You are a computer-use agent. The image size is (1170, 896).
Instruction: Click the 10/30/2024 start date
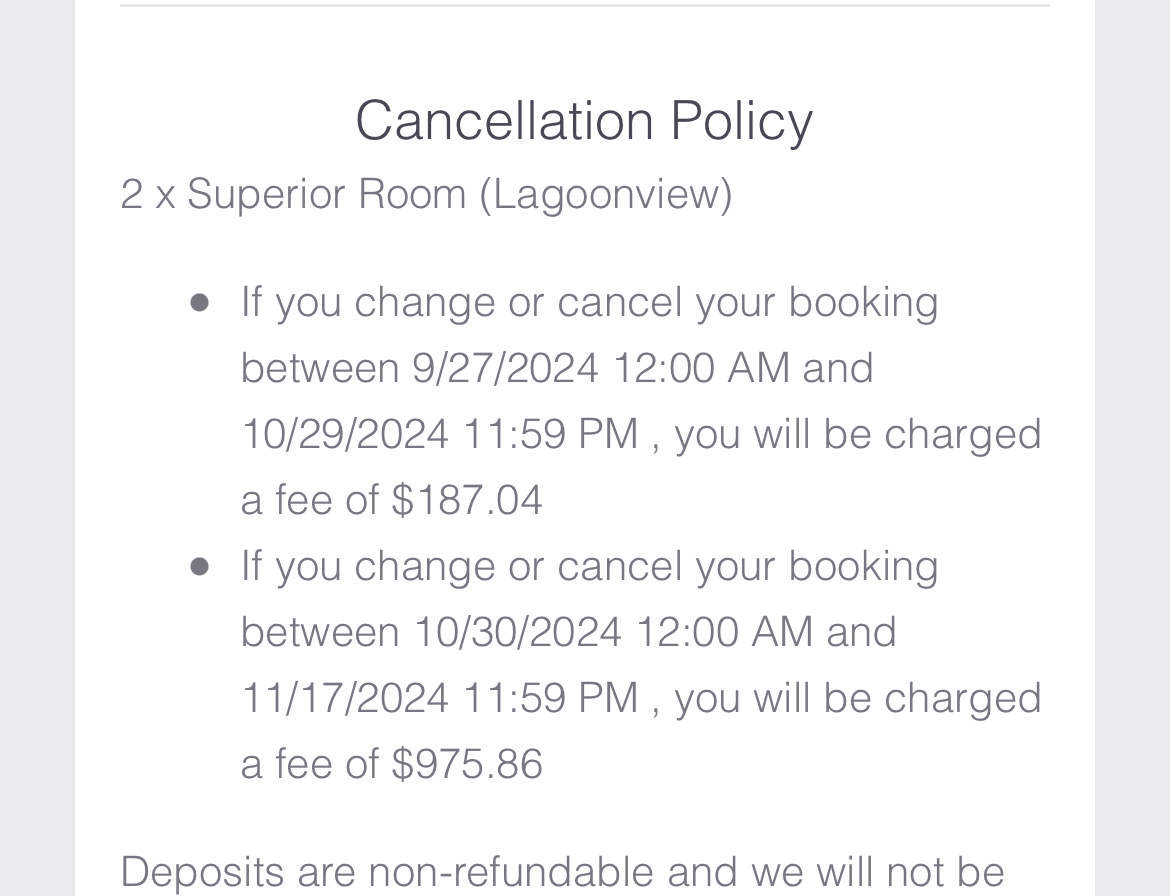[x=517, y=632]
